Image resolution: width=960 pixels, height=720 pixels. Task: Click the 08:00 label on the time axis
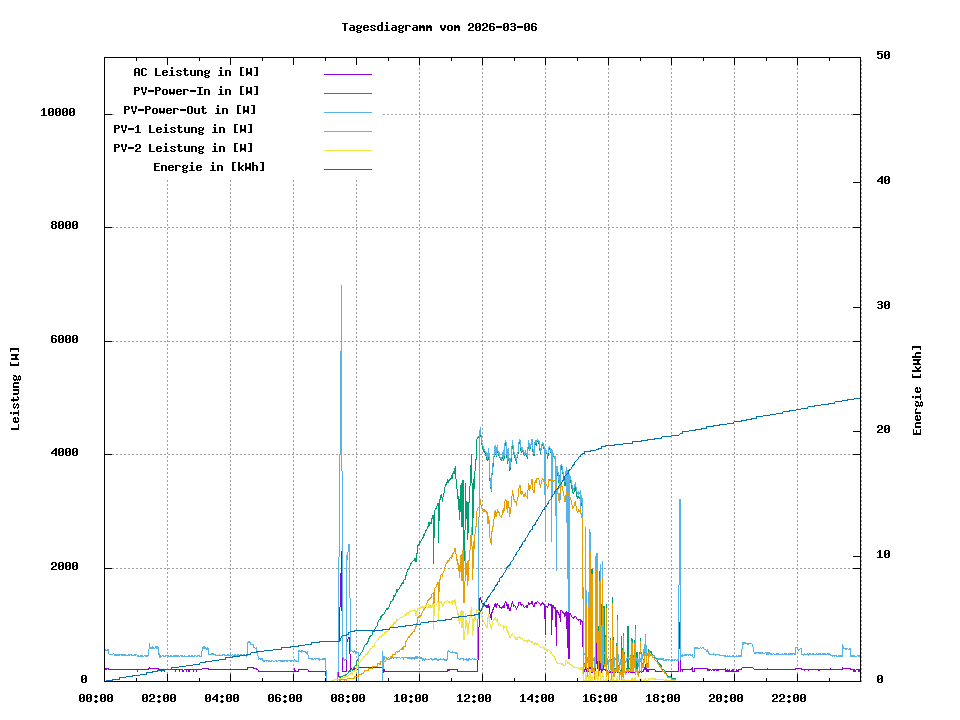click(347, 698)
